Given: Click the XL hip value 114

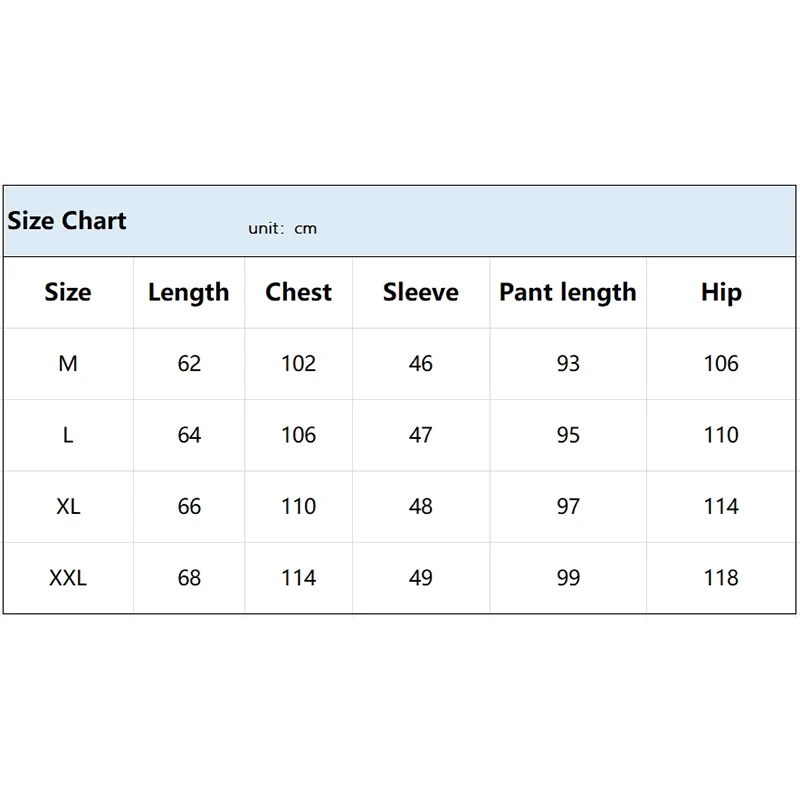Looking at the screenshot, I should tap(721, 507).
